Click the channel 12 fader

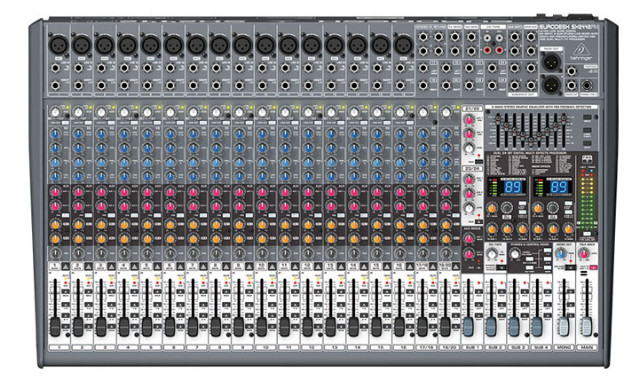(308, 327)
